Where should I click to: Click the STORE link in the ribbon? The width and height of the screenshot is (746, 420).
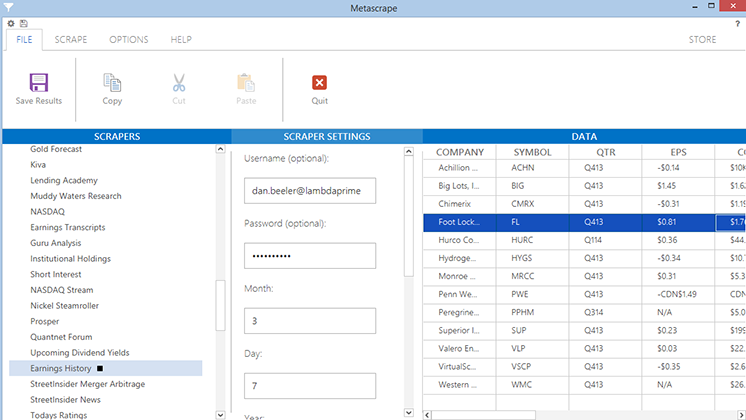[702, 40]
